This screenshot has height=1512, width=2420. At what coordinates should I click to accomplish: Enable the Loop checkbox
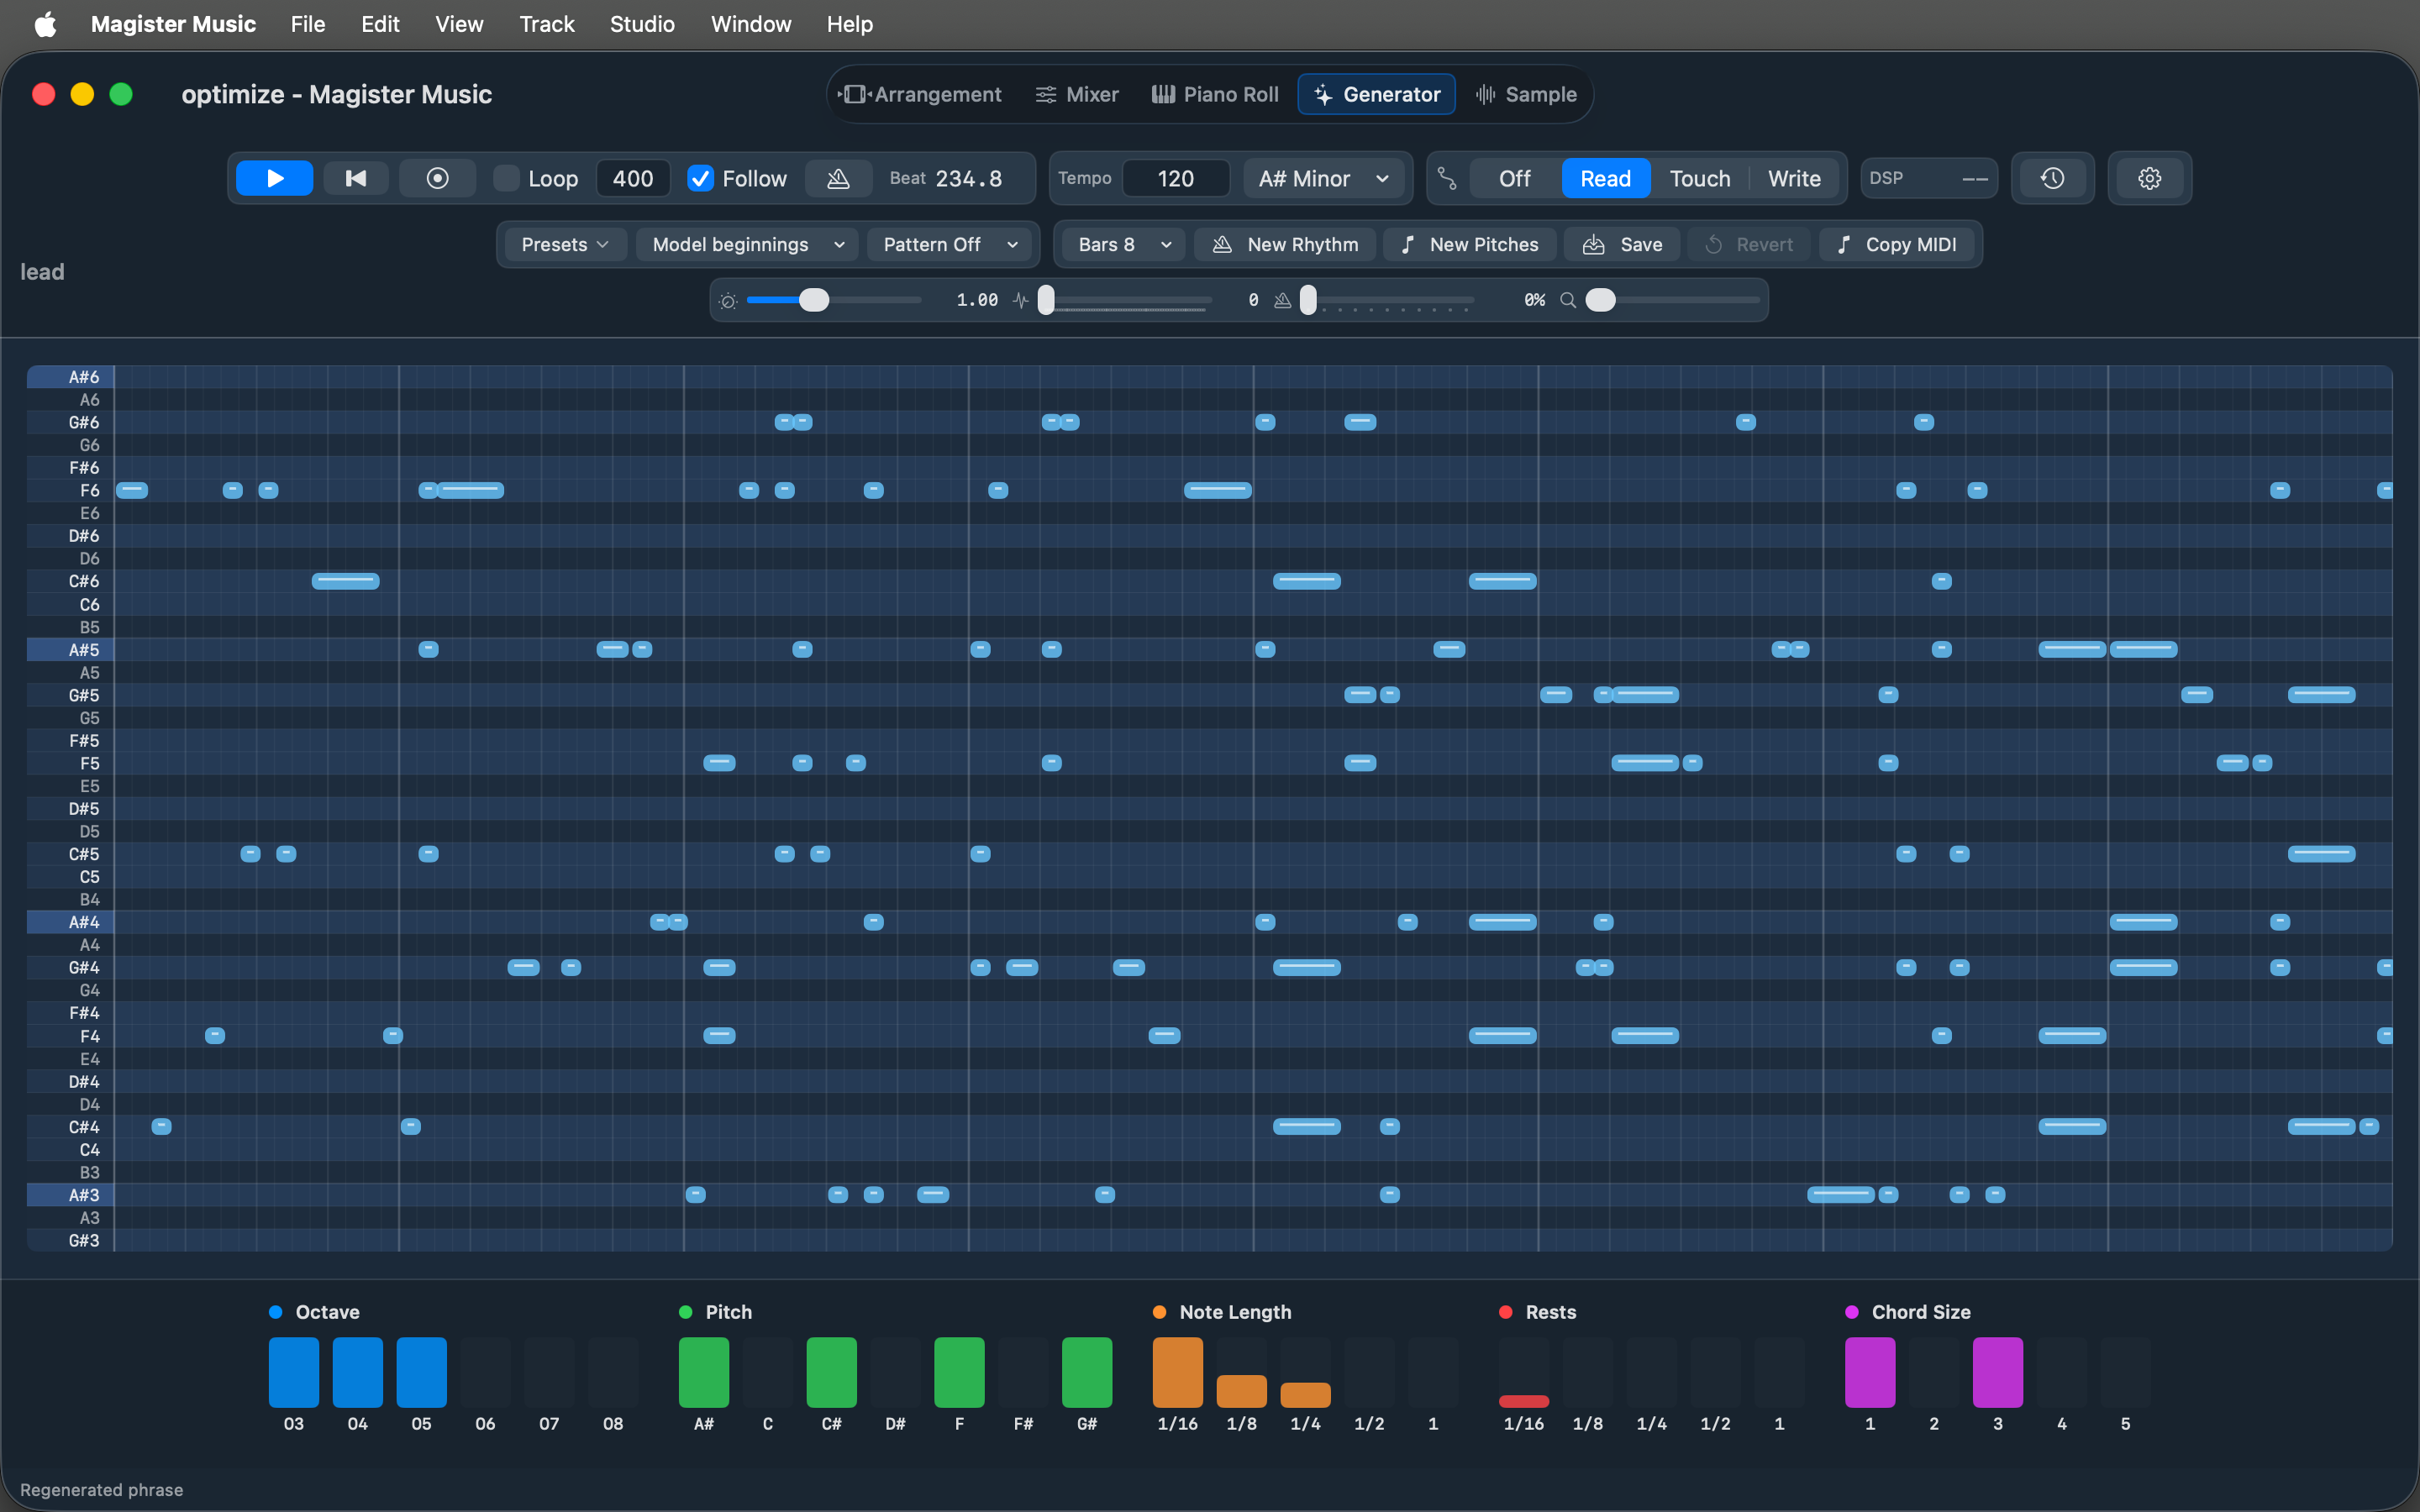[x=506, y=178]
